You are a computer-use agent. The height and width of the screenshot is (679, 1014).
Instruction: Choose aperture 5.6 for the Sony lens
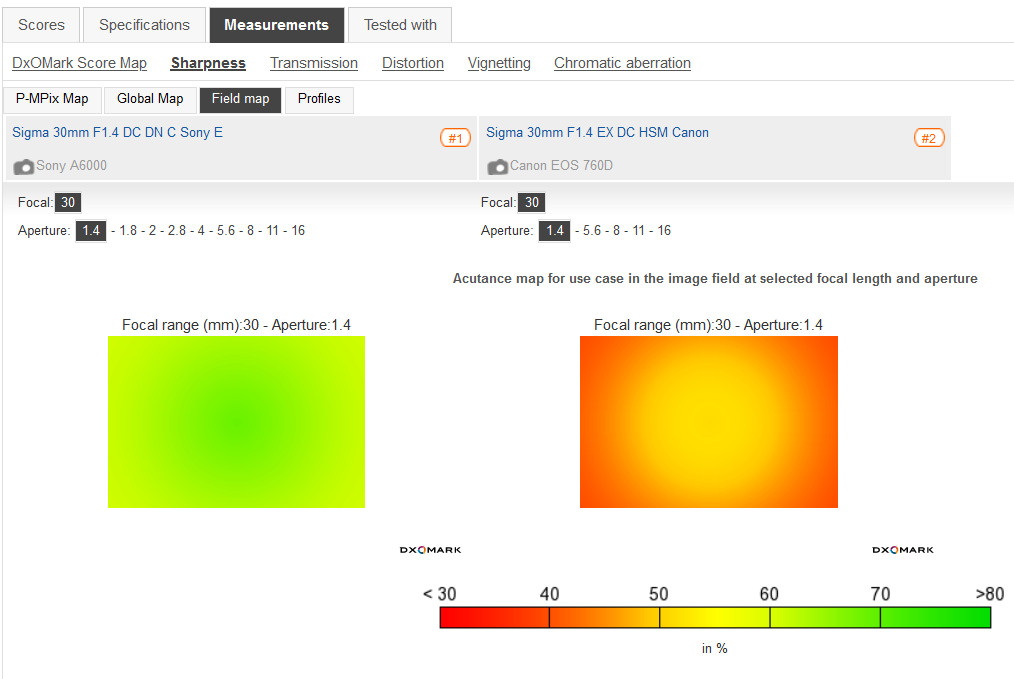226,231
